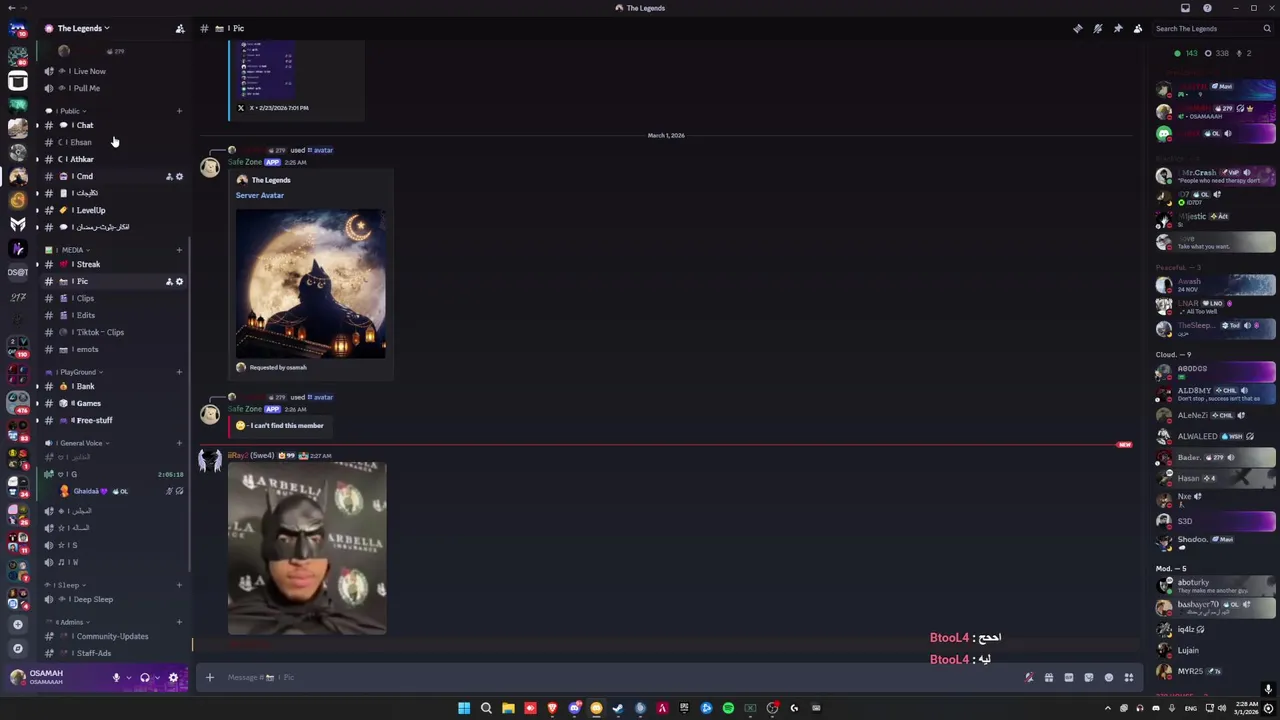The width and height of the screenshot is (1280, 720).
Task: Open the Server Avatar moon image
Action: point(311,284)
